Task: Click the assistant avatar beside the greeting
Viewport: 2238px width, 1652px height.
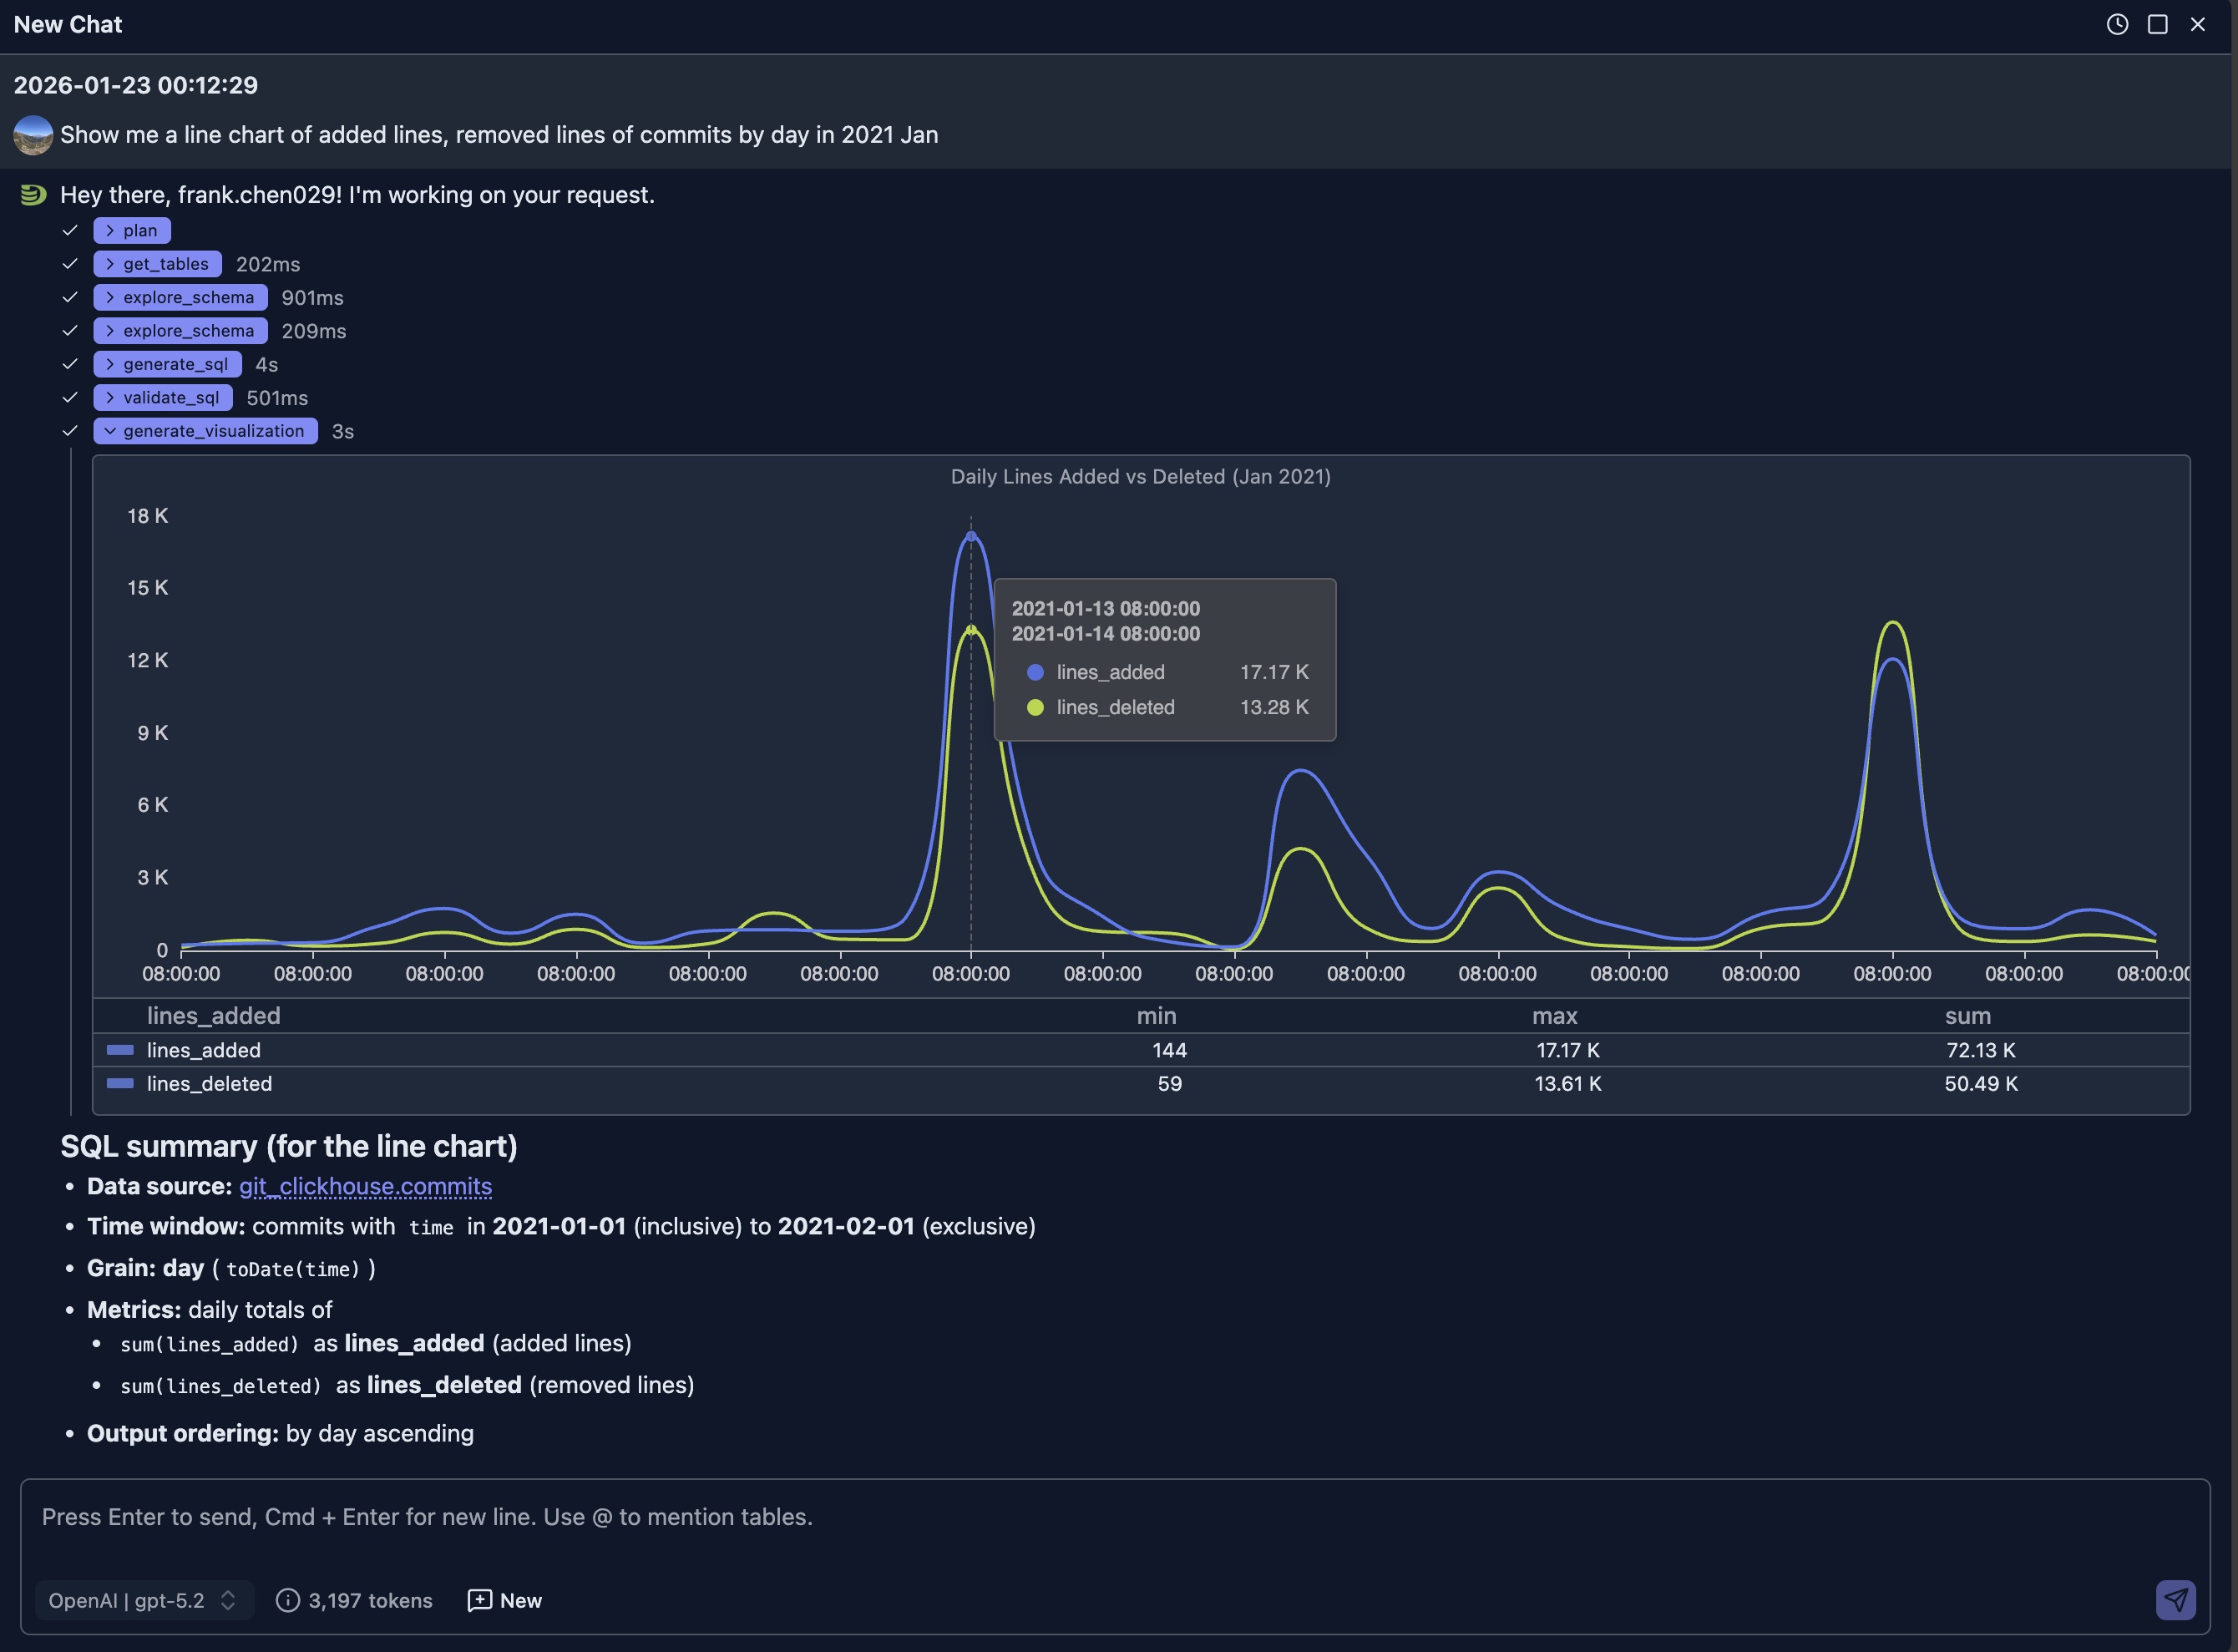Action: click(33, 195)
